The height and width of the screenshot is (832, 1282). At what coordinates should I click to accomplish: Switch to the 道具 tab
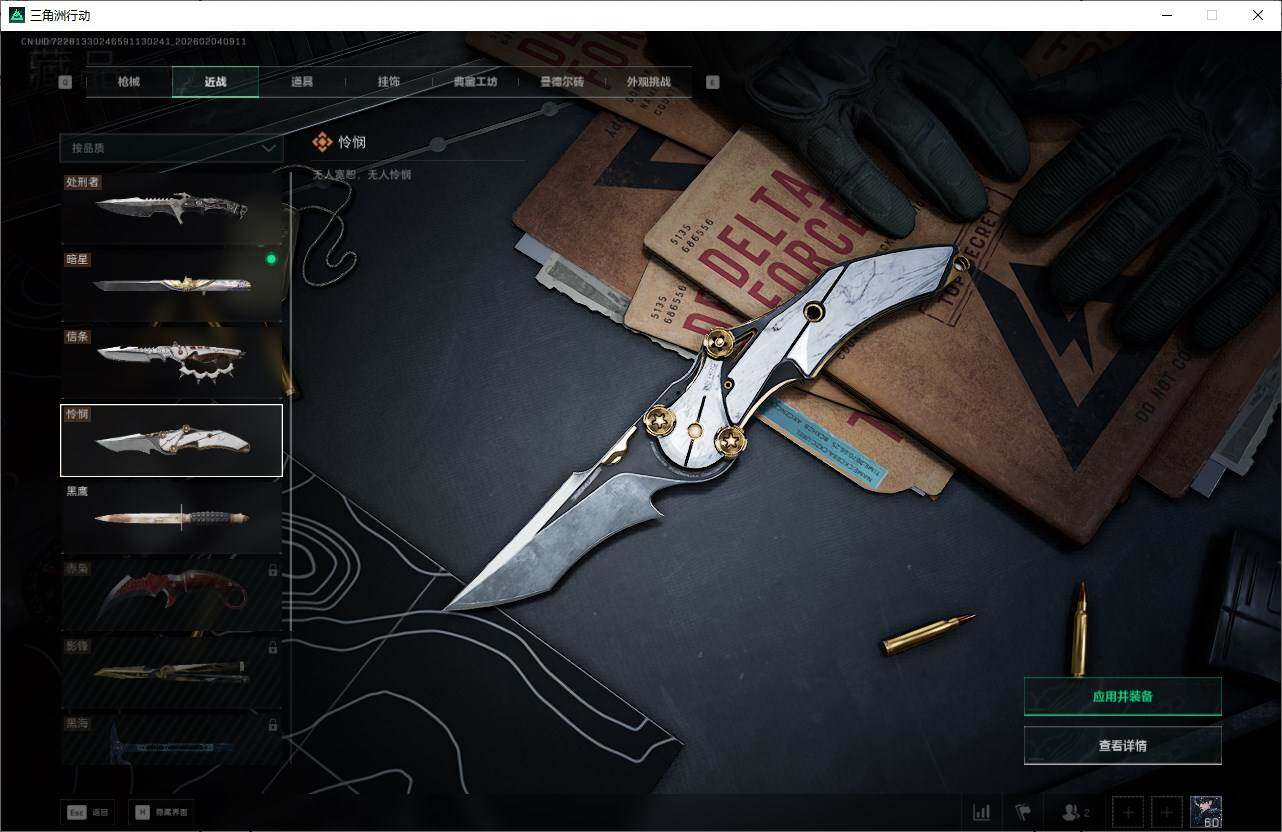pyautogui.click(x=302, y=82)
